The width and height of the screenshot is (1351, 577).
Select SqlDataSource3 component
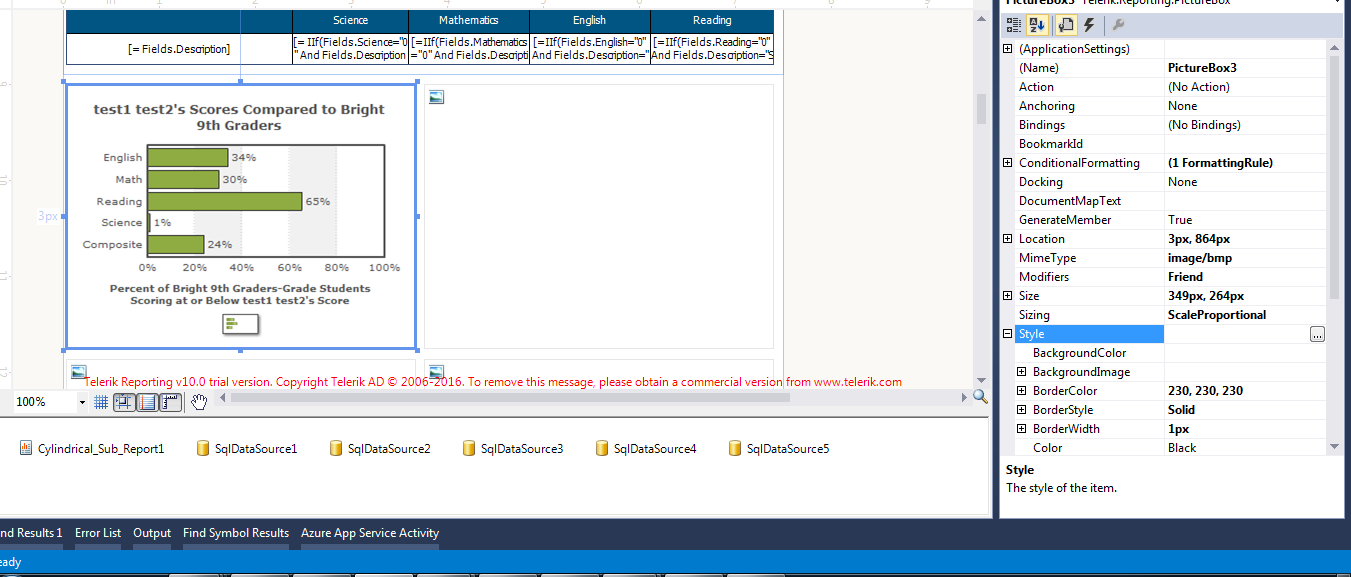click(x=513, y=449)
